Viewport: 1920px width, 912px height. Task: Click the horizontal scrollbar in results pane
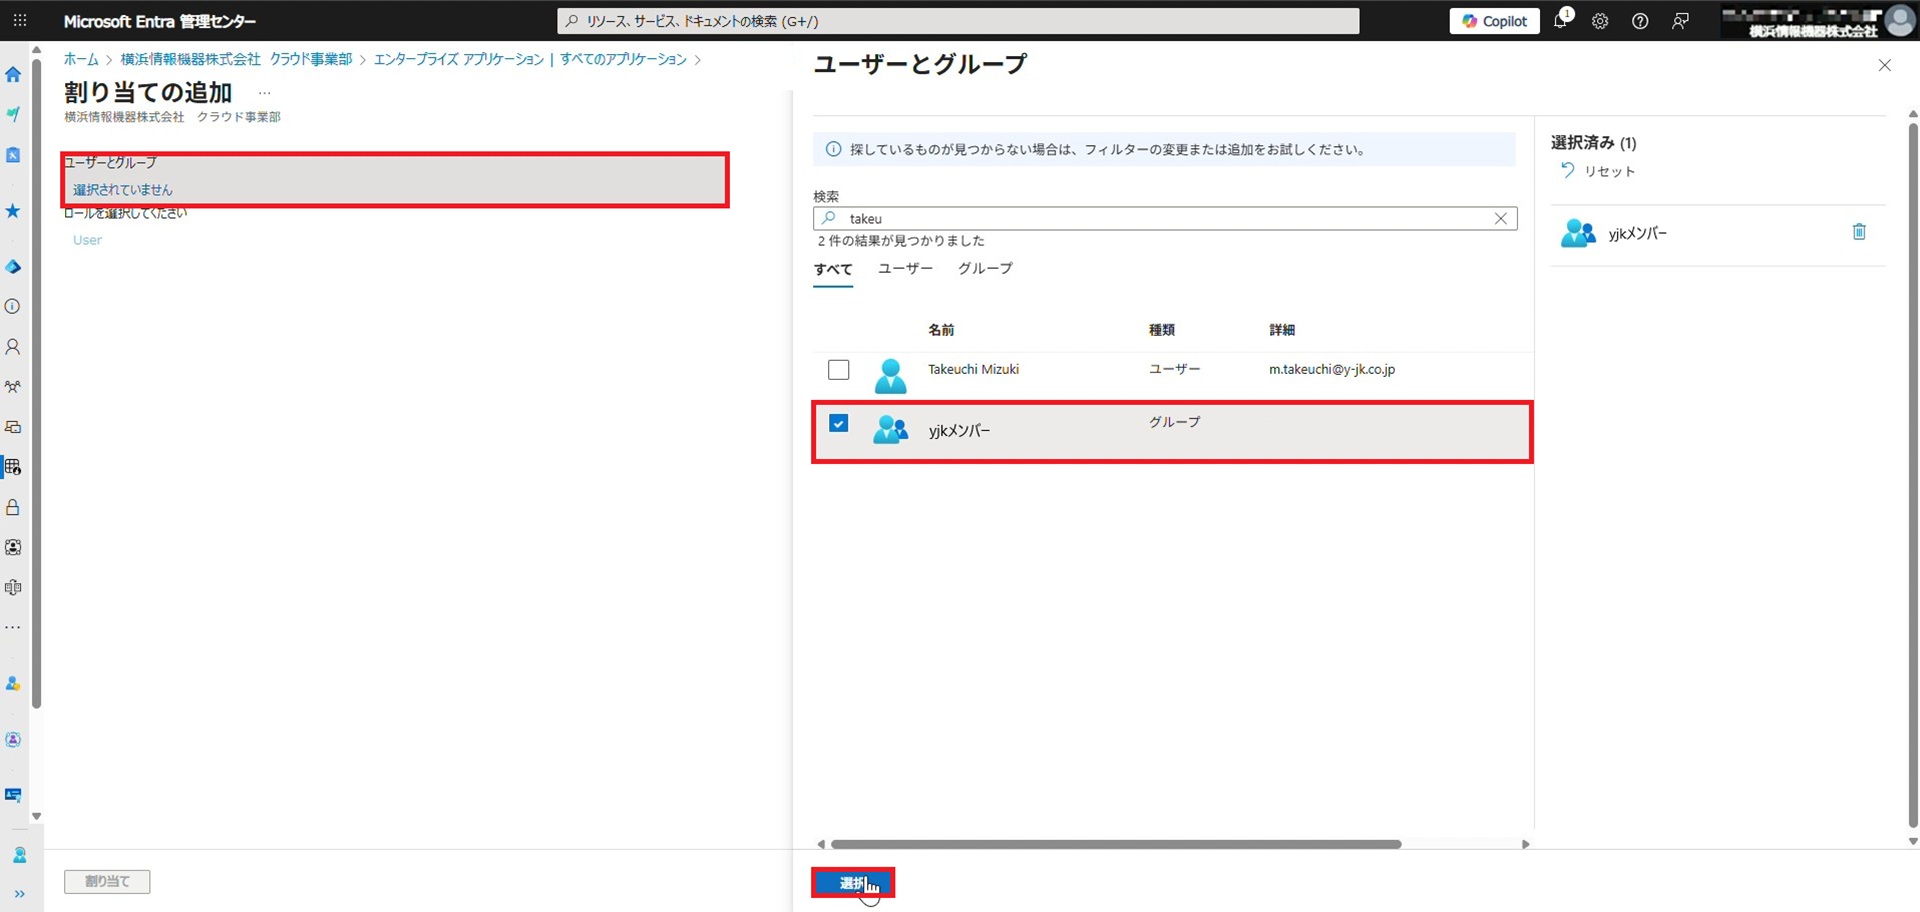1115,844
